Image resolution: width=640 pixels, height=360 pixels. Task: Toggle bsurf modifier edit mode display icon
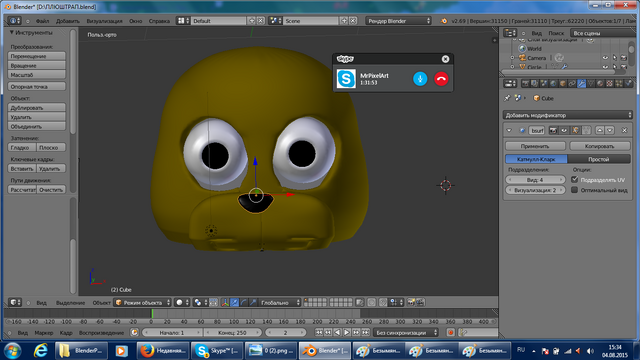click(575, 130)
